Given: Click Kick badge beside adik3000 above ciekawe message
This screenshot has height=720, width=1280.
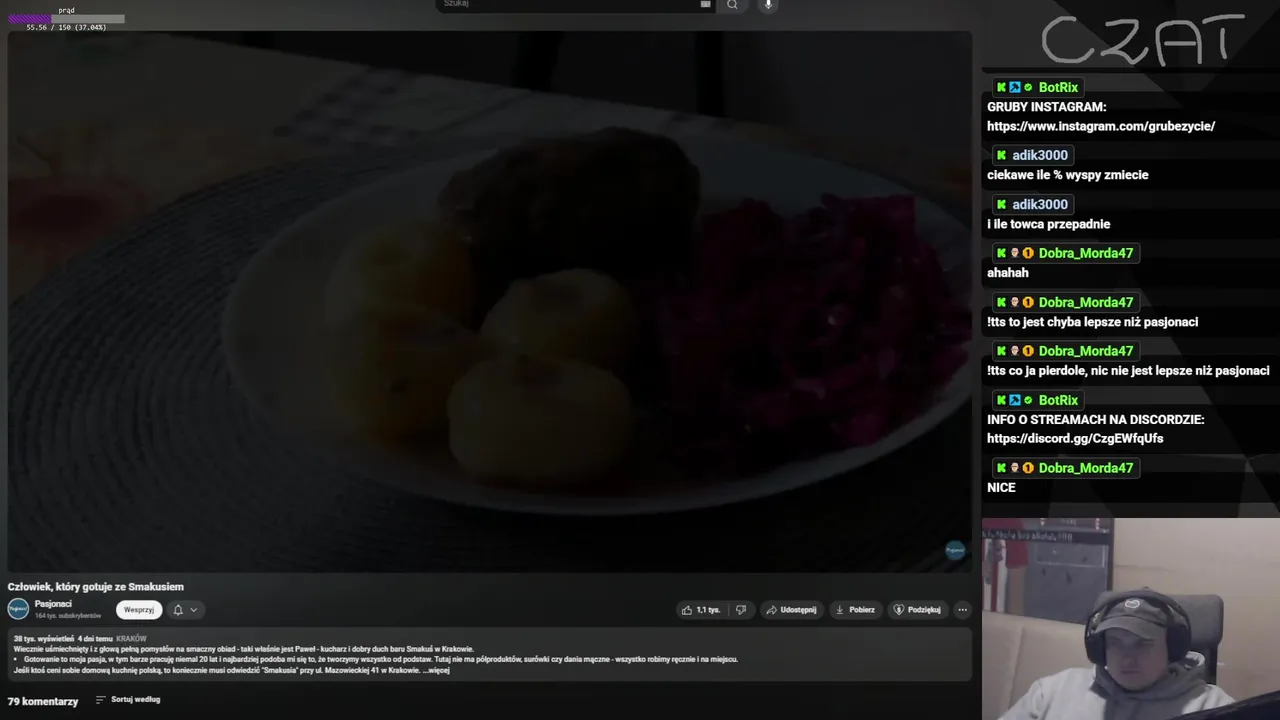Looking at the screenshot, I should 1001,155.
